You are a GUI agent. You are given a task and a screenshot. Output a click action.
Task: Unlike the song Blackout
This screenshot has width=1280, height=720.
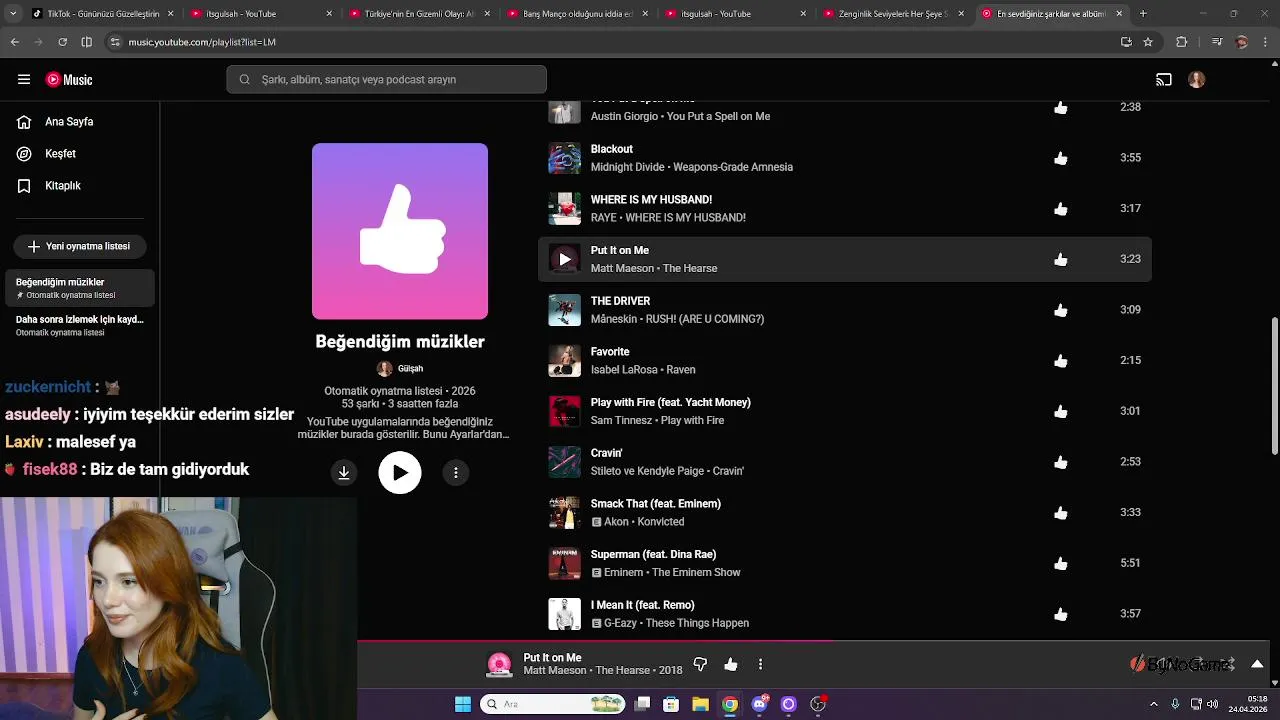1061,158
